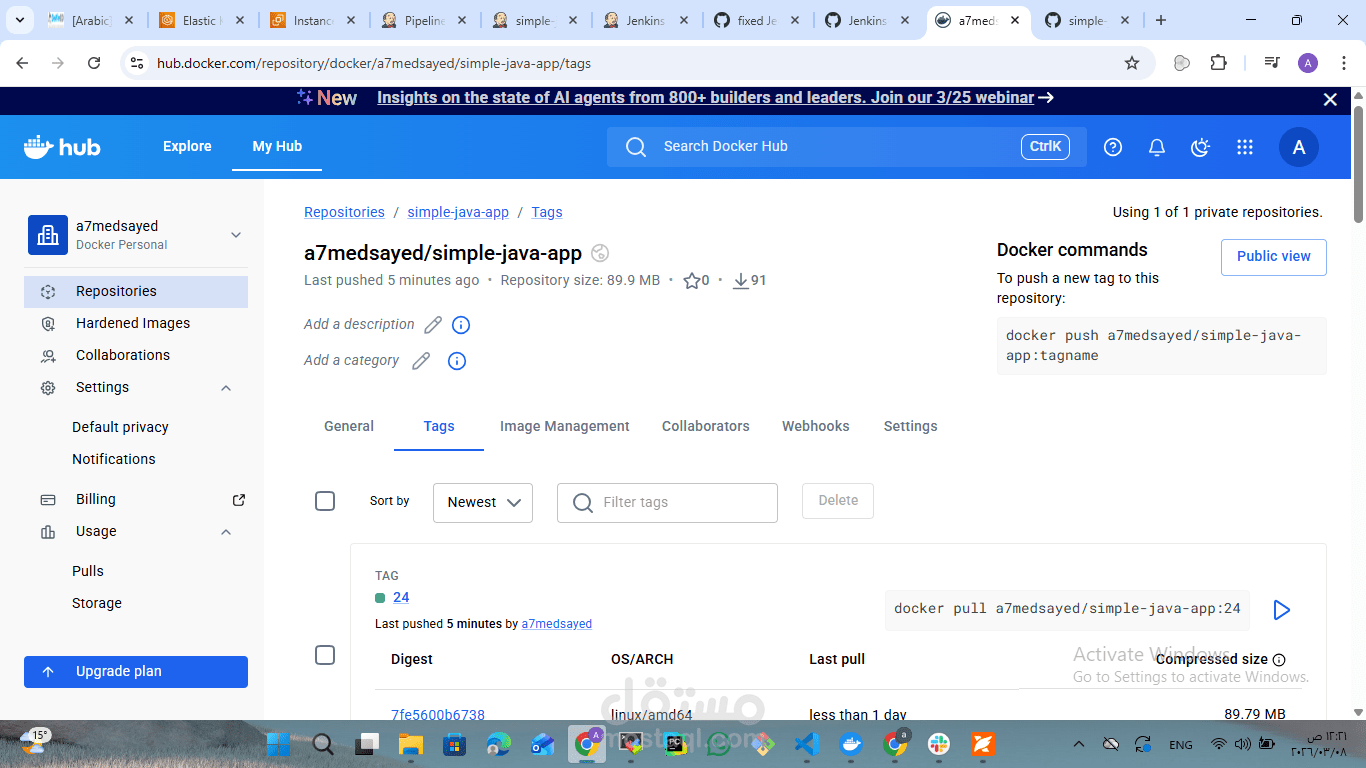Open the webinar insights banner link
The image size is (1366, 768).
coord(705,98)
